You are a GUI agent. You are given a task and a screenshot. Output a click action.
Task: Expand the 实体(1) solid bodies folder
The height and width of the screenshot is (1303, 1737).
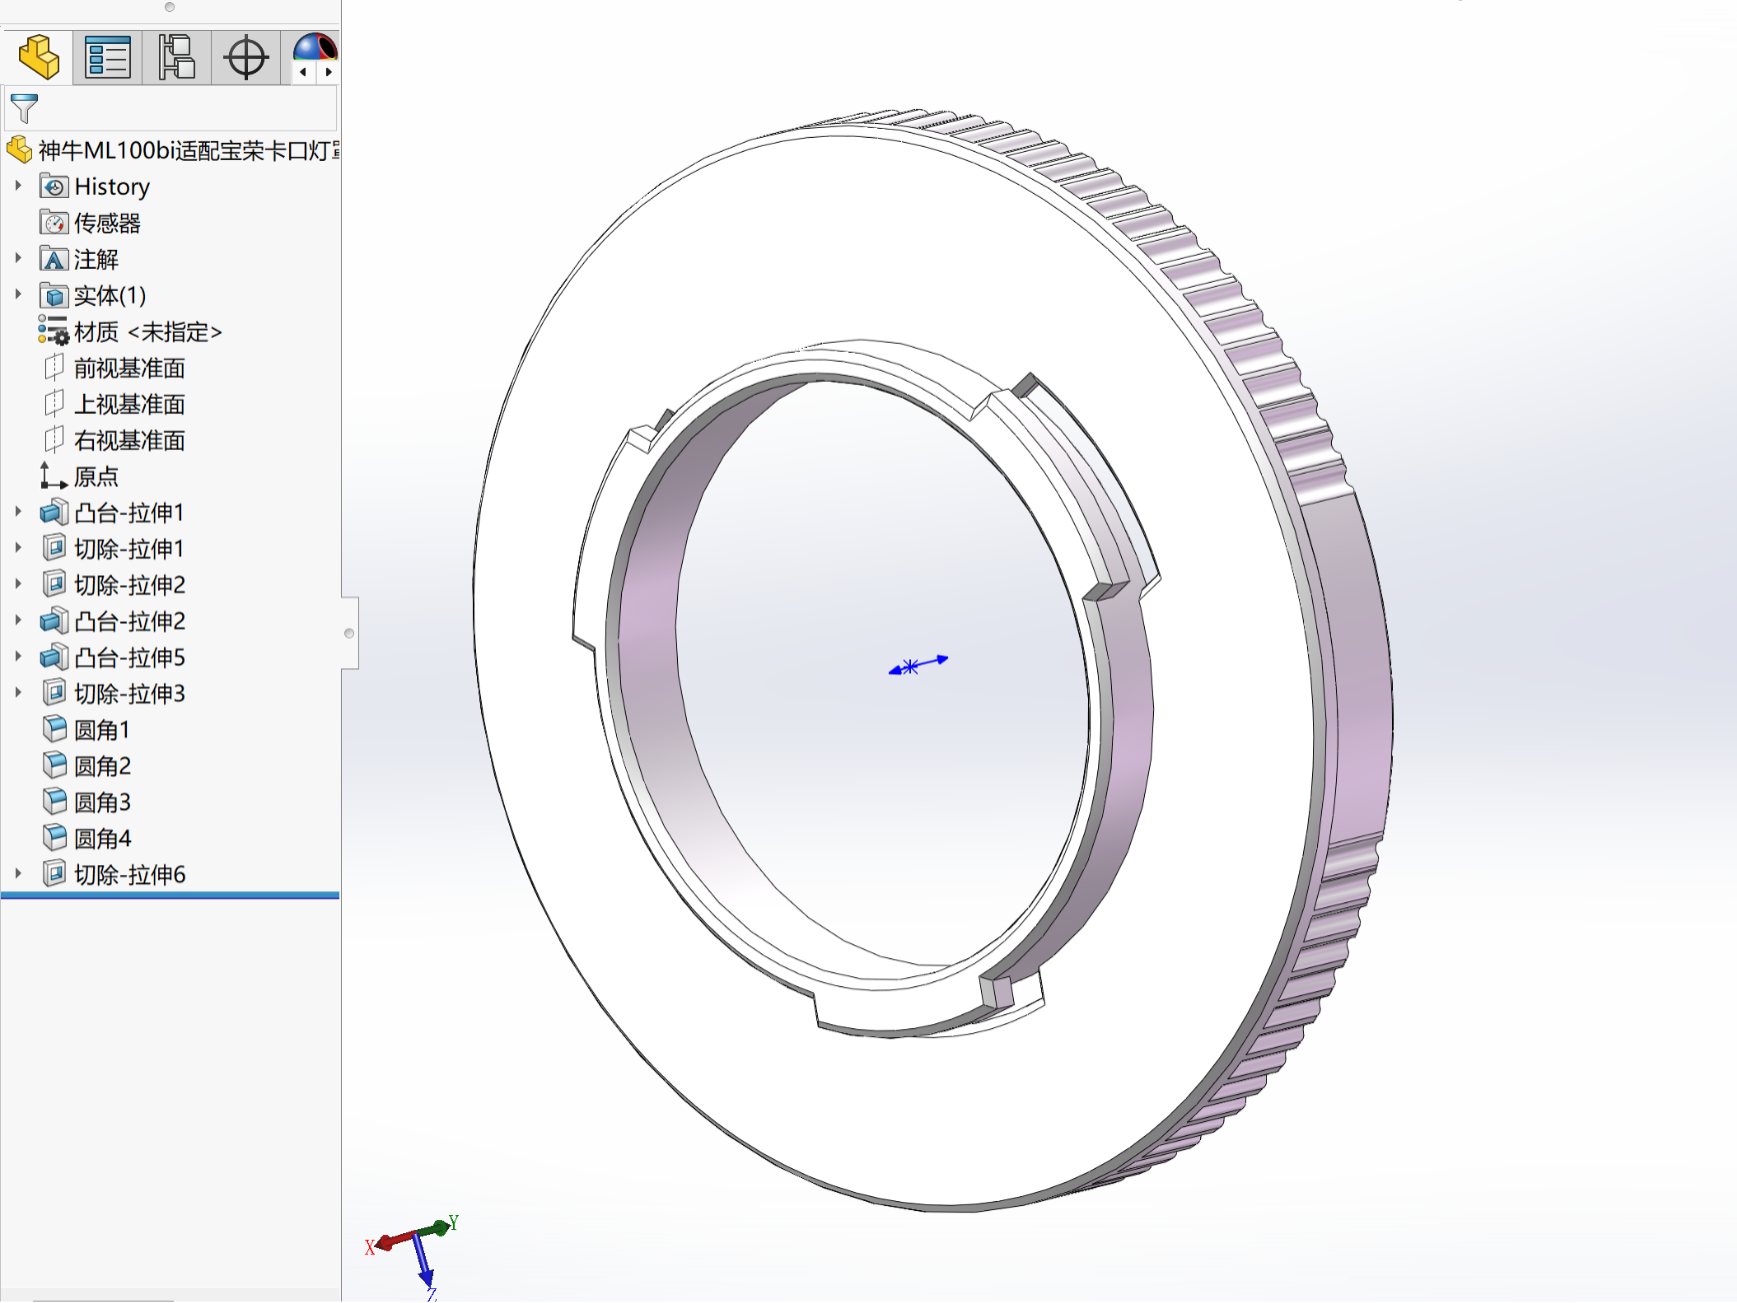(x=18, y=295)
